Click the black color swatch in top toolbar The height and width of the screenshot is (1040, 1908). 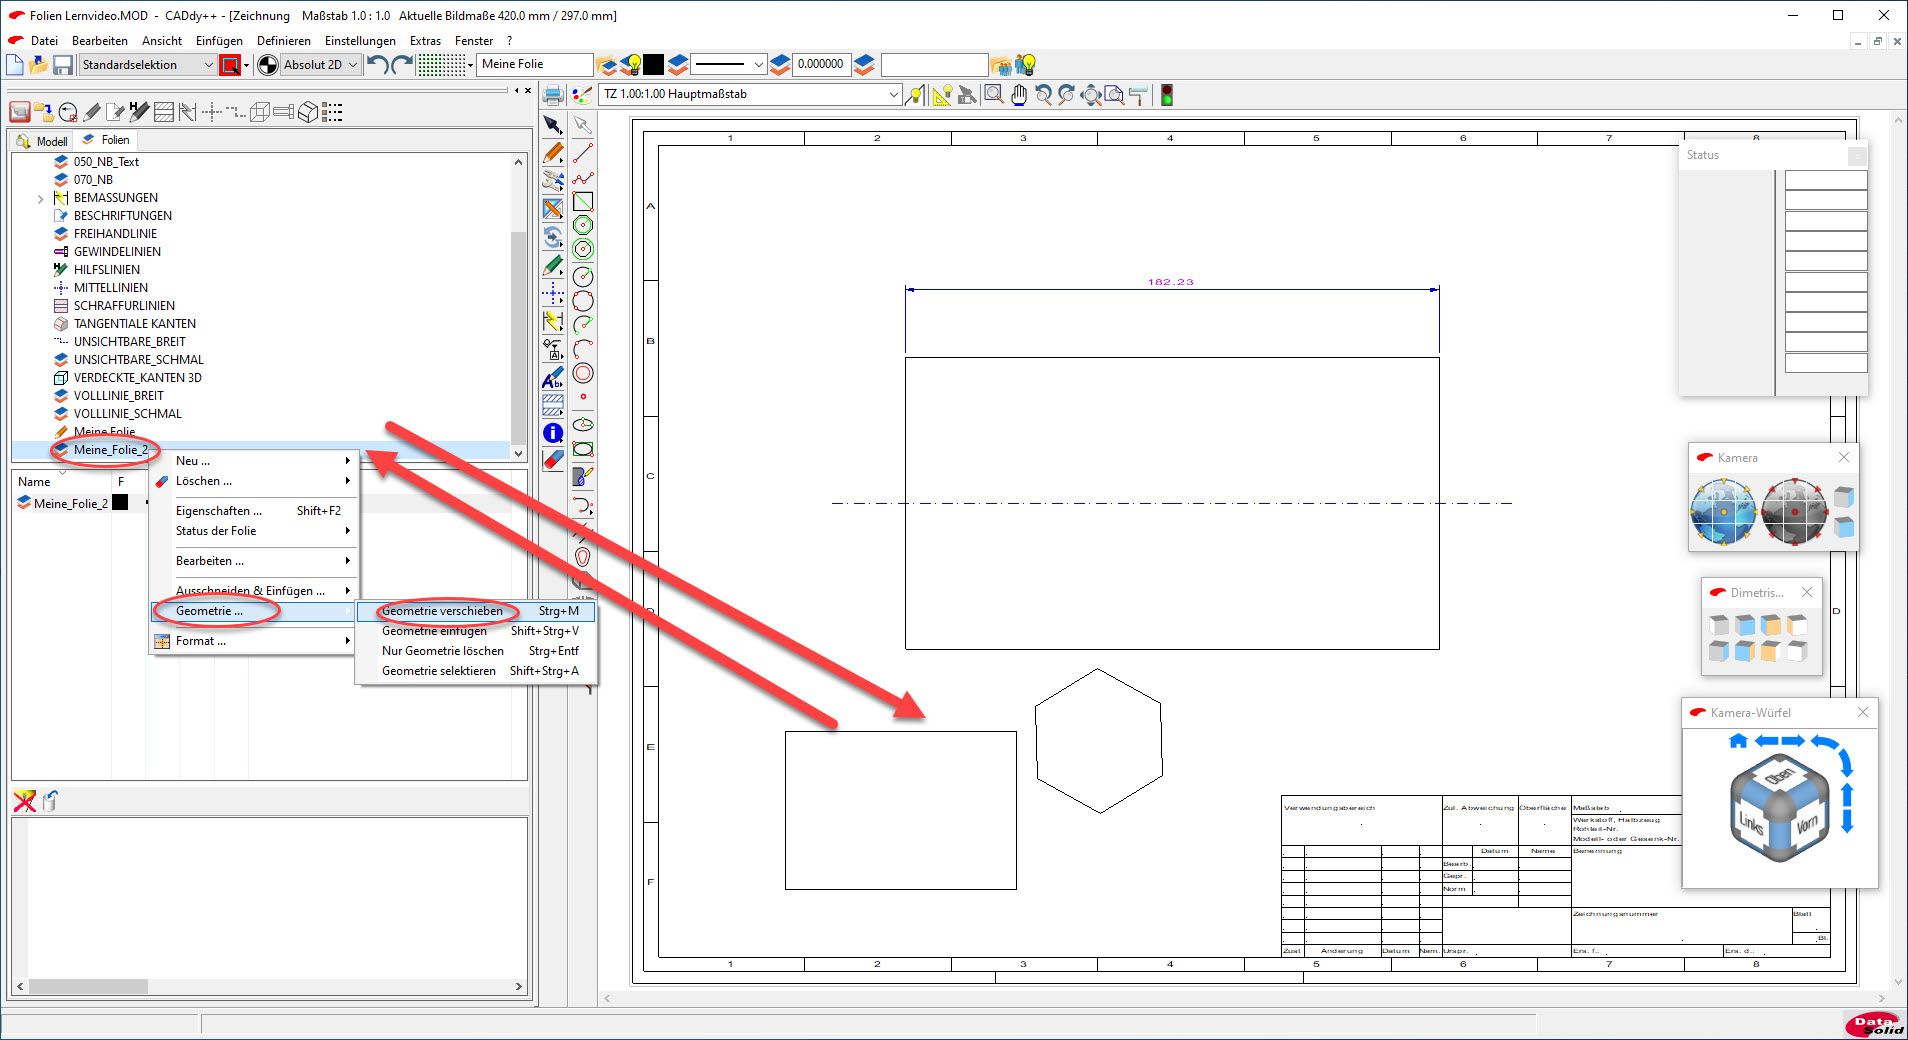click(x=653, y=65)
